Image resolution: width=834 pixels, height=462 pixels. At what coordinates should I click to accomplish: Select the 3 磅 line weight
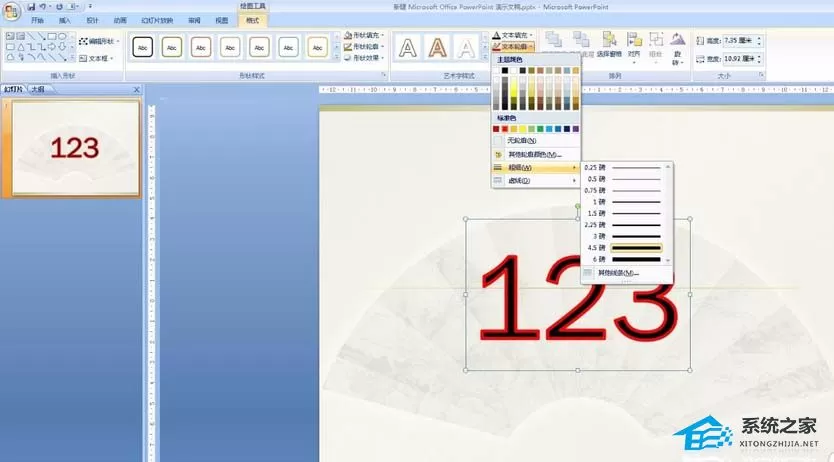(623, 236)
